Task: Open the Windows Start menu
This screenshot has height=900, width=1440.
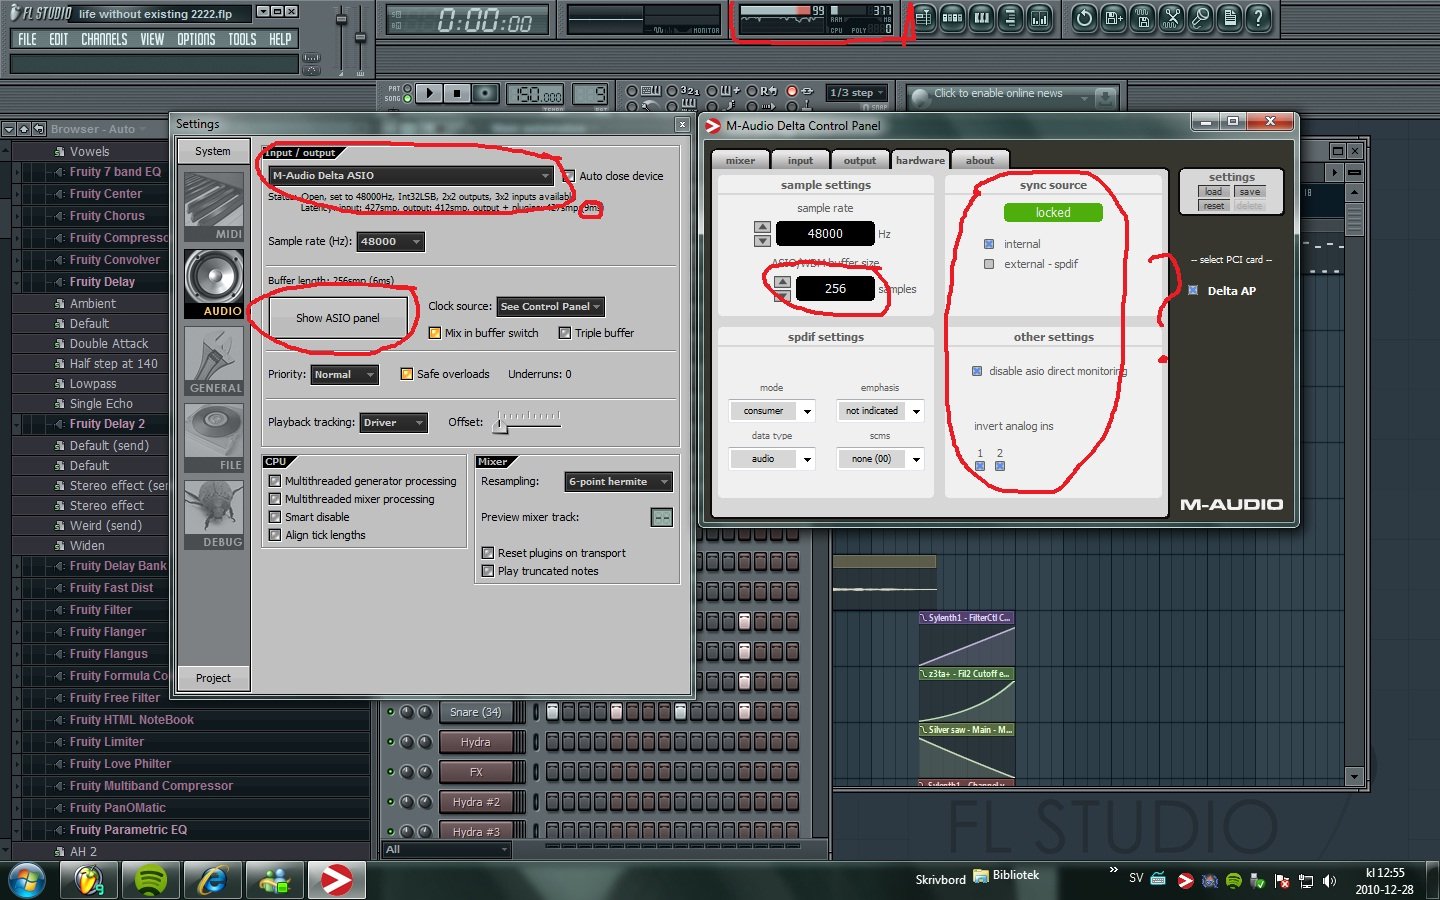Action: click(x=27, y=881)
